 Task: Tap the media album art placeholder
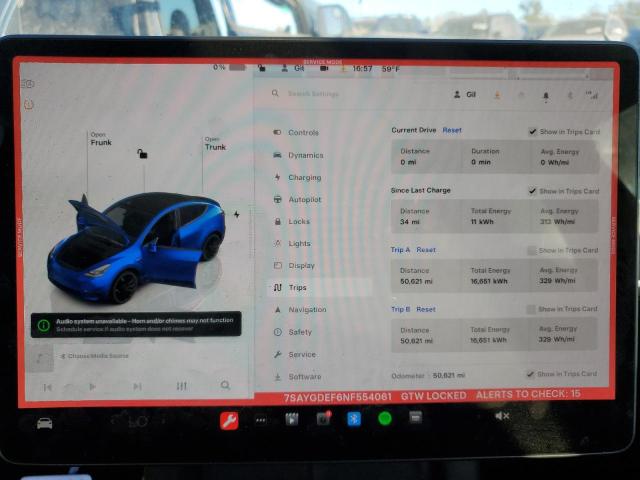(40, 358)
